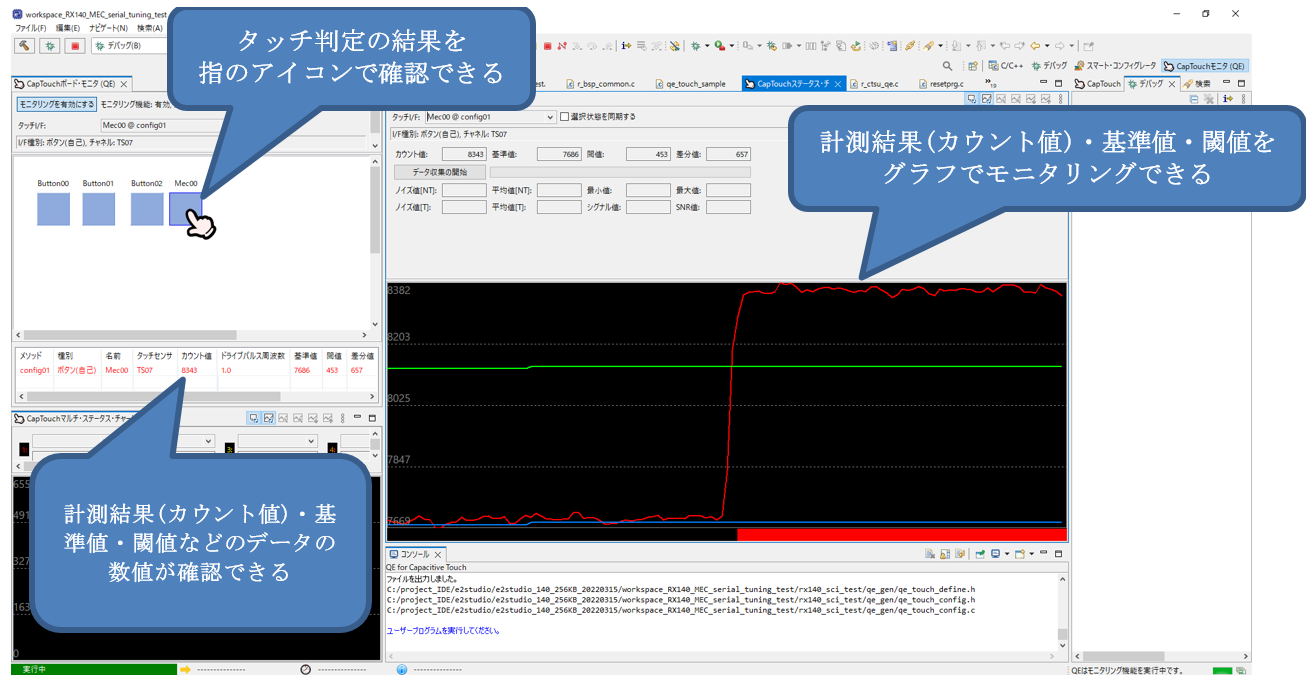Click first chart icon in multi status chart toolbar
The width and height of the screenshot is (1307, 695).
[x=255, y=418]
